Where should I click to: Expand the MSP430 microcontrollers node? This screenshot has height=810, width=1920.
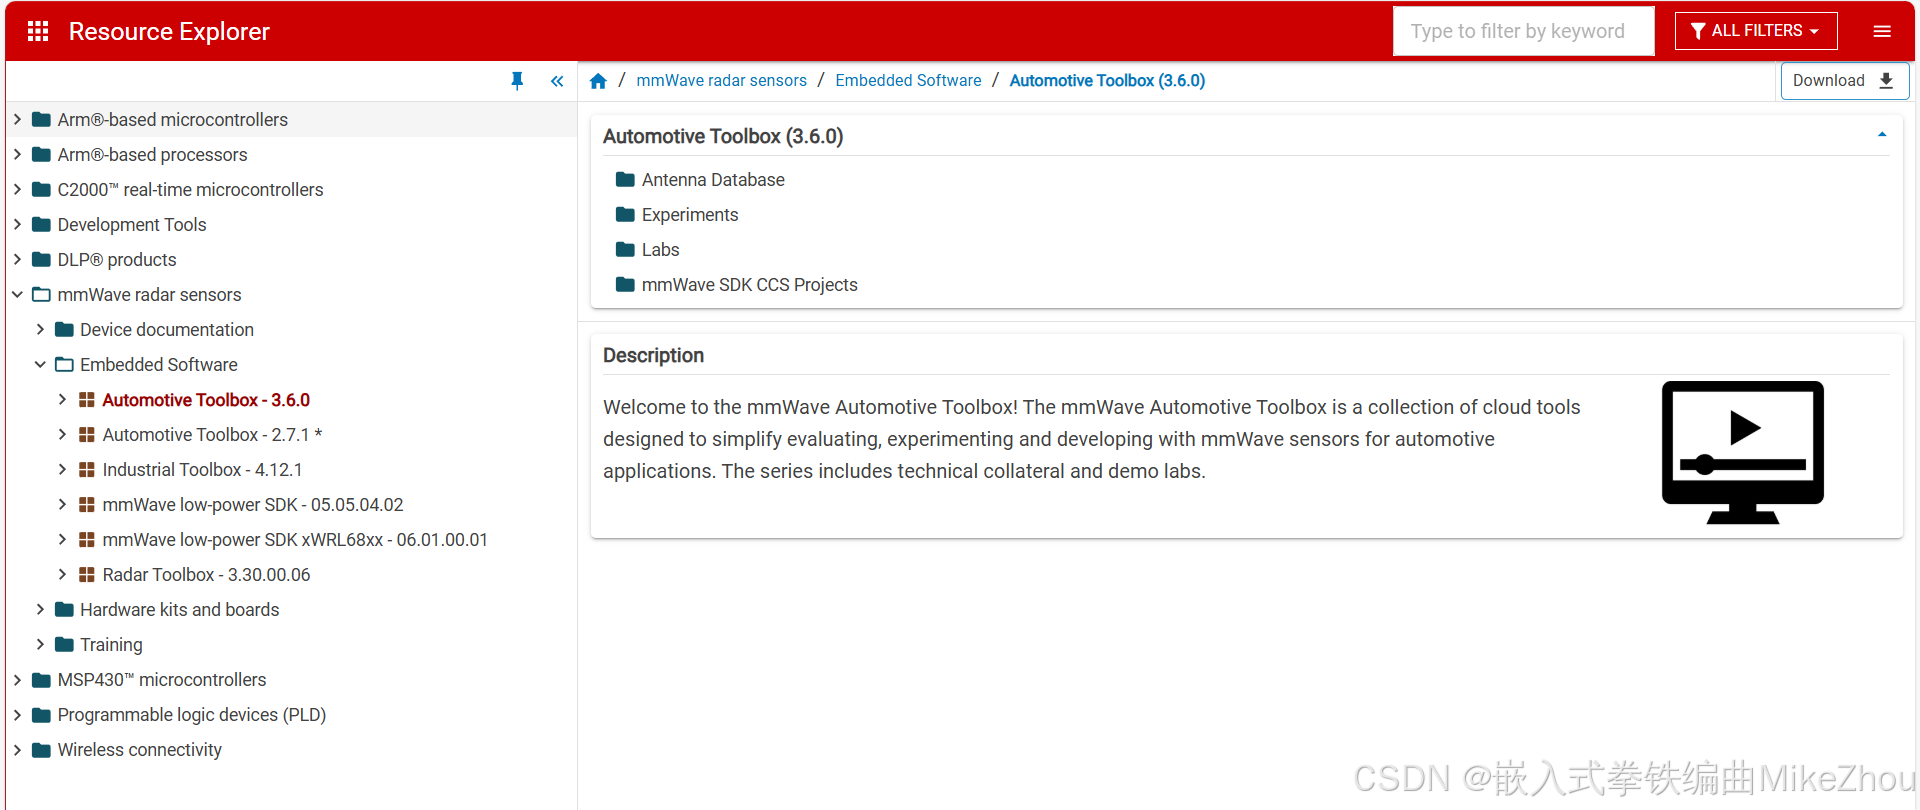(17, 680)
